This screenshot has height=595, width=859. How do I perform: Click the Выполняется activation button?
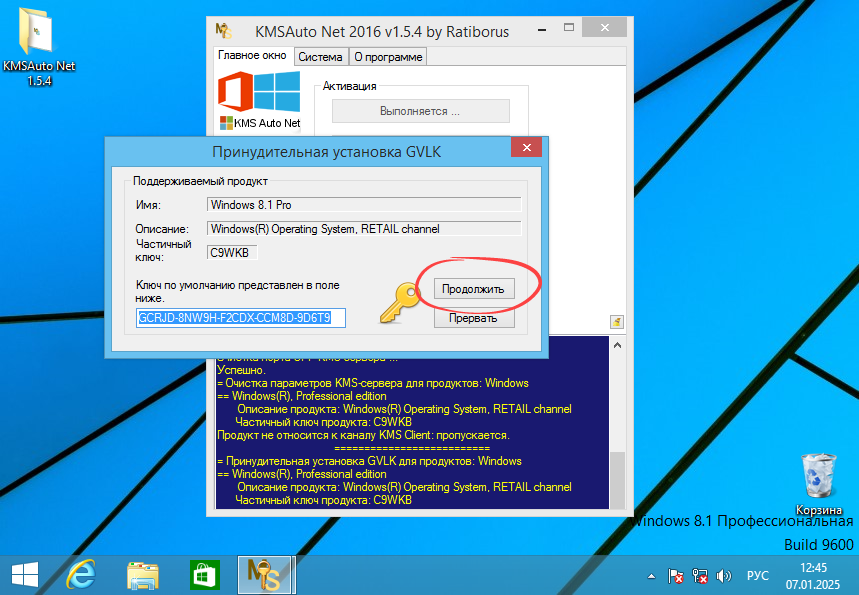[x=420, y=110]
